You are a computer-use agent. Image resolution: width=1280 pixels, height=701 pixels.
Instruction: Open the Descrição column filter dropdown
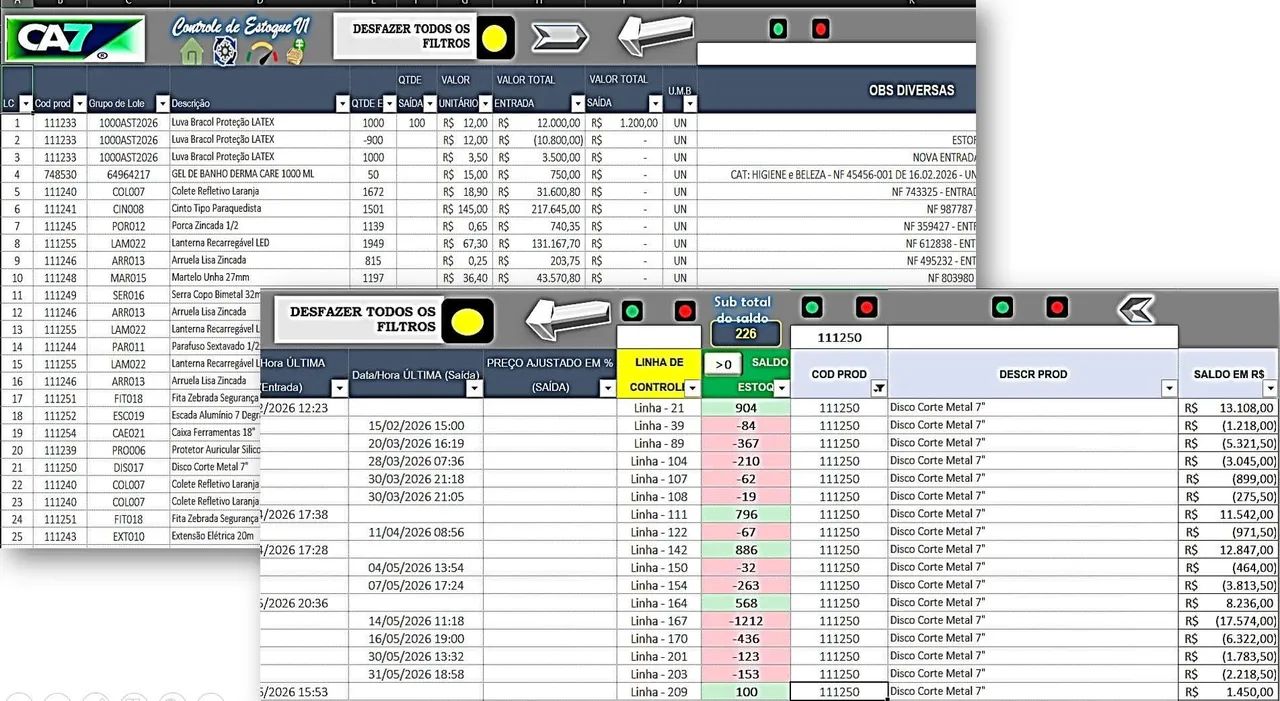point(342,103)
